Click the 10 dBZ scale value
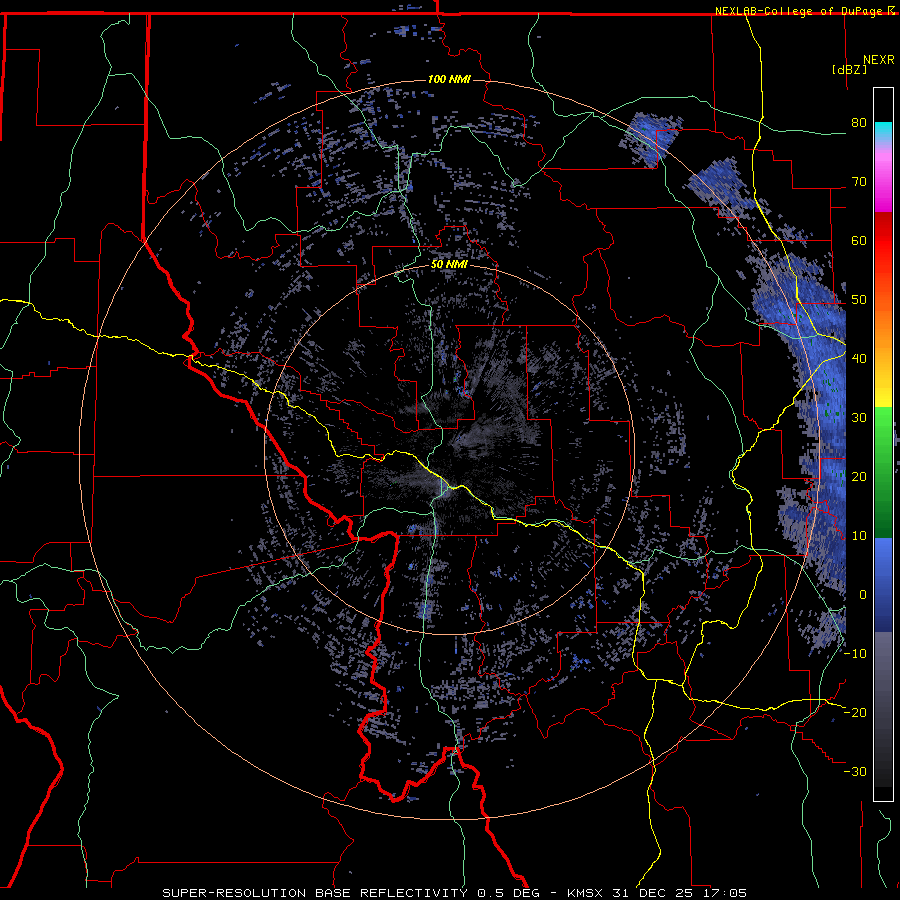The height and width of the screenshot is (900, 900). pos(859,536)
